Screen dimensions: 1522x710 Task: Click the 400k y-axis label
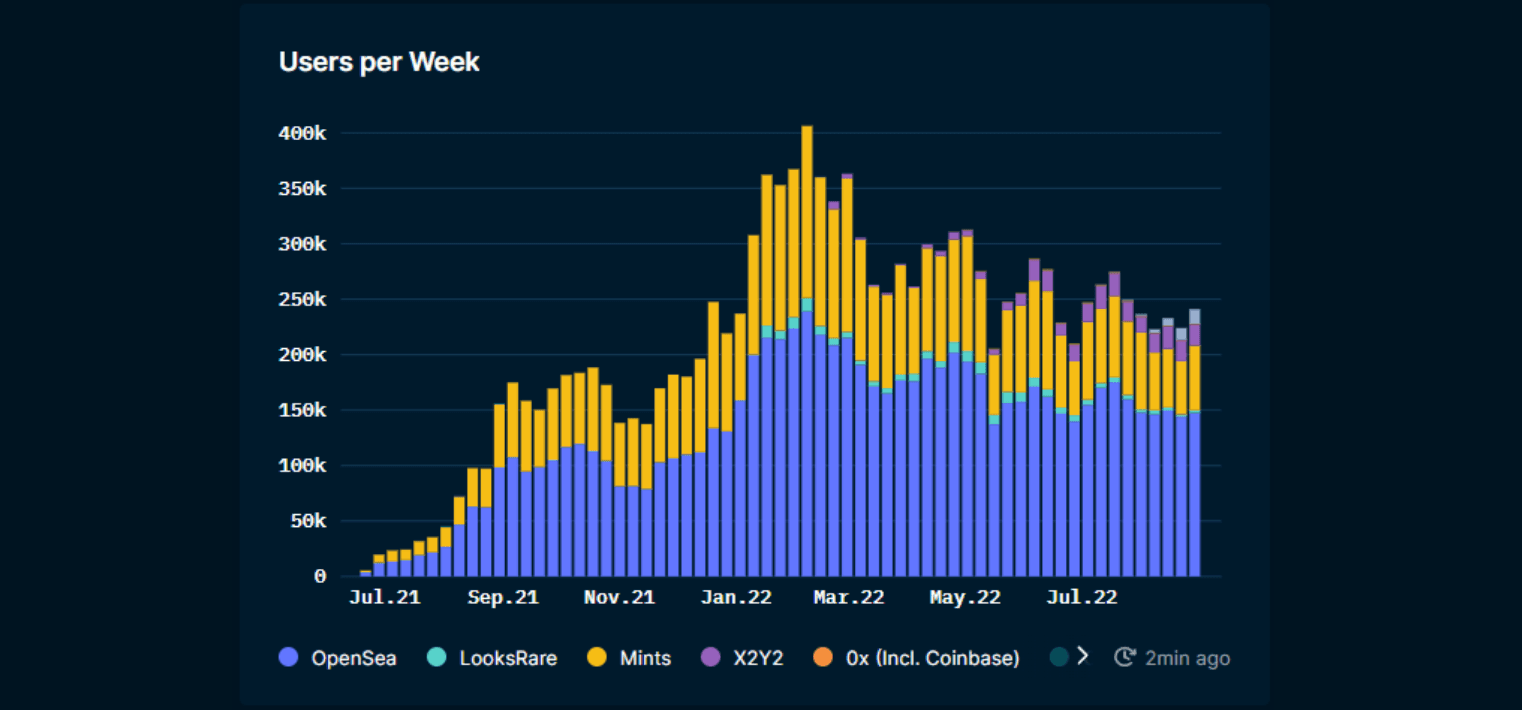301,132
